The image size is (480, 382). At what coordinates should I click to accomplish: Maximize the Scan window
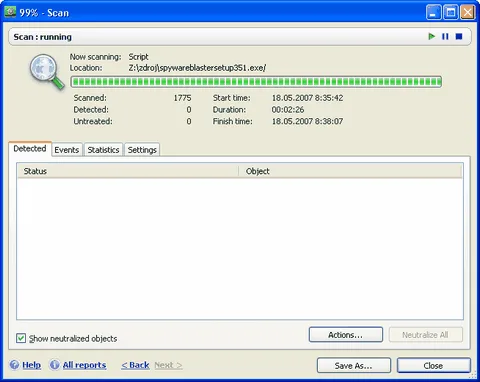pyautogui.click(x=451, y=13)
